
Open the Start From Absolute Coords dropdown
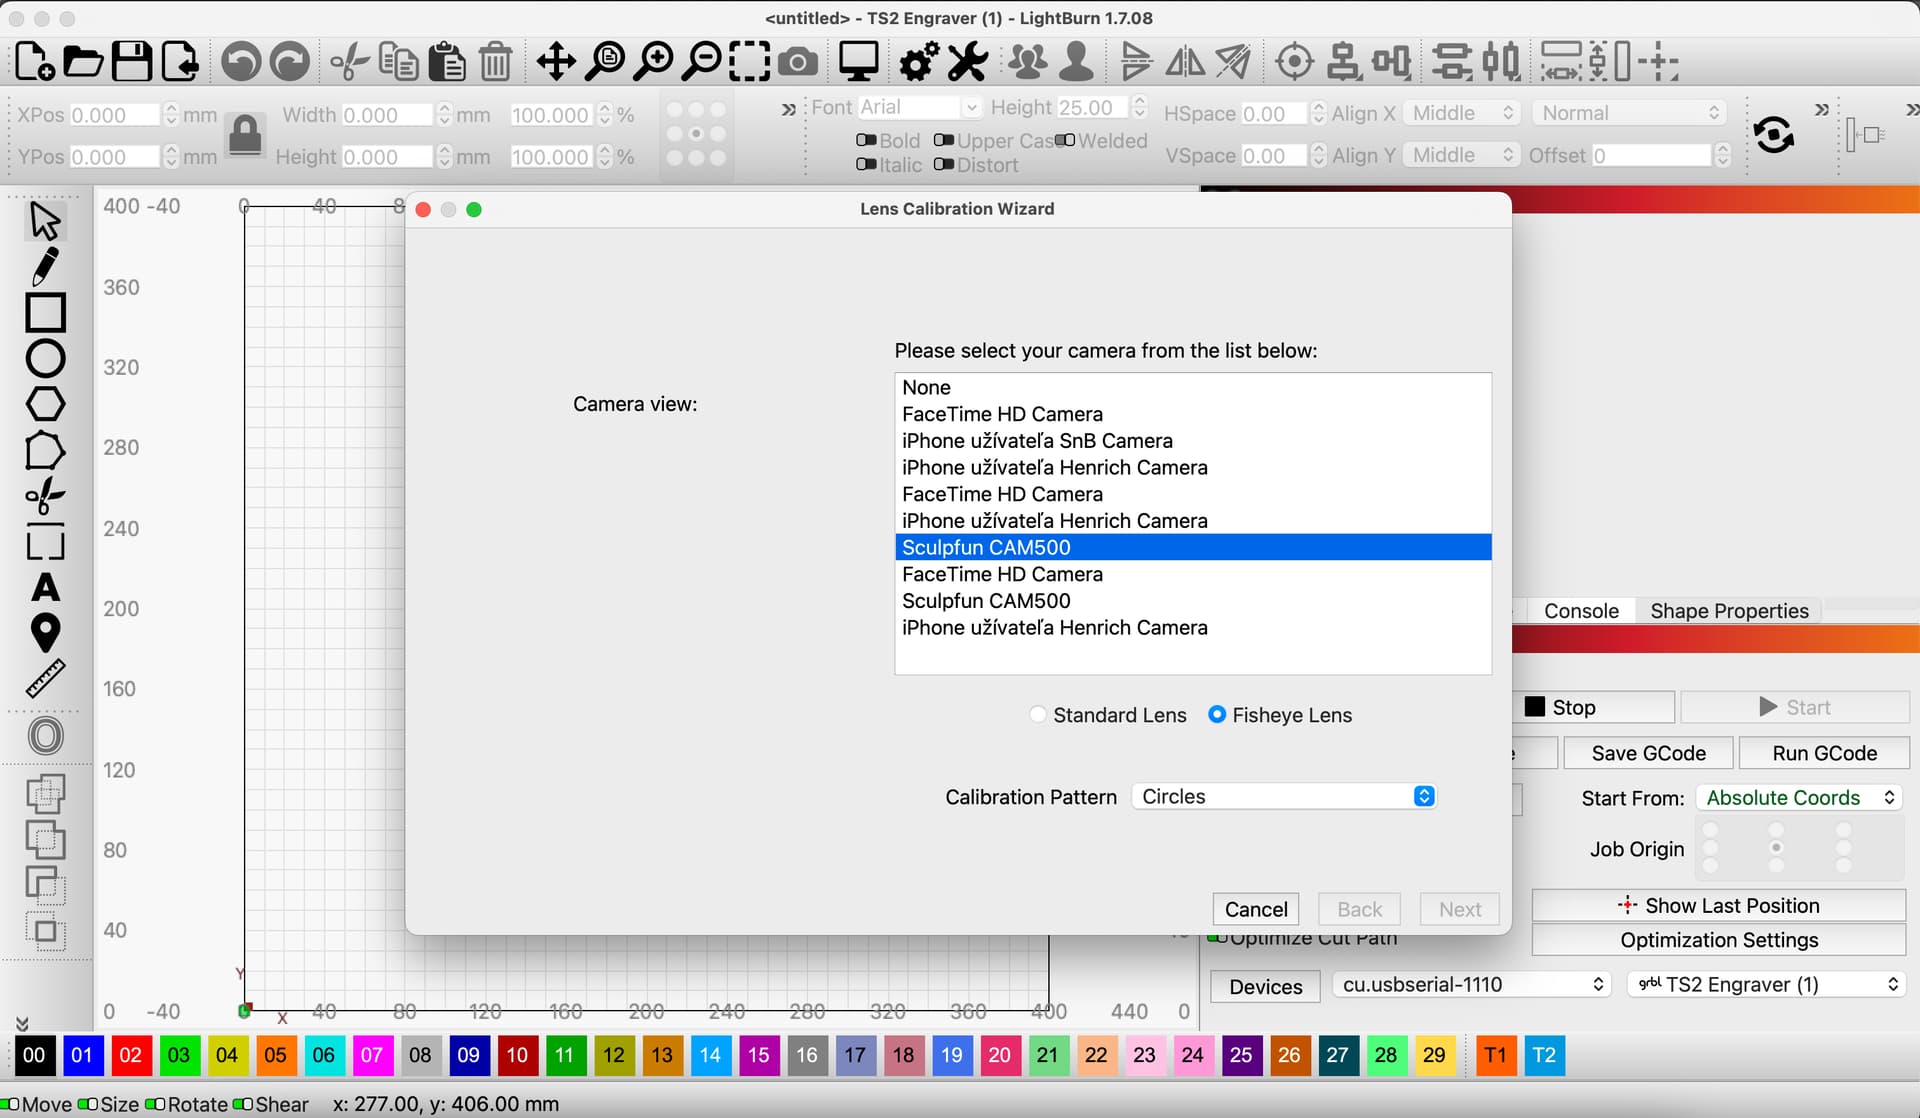[x=1799, y=798]
